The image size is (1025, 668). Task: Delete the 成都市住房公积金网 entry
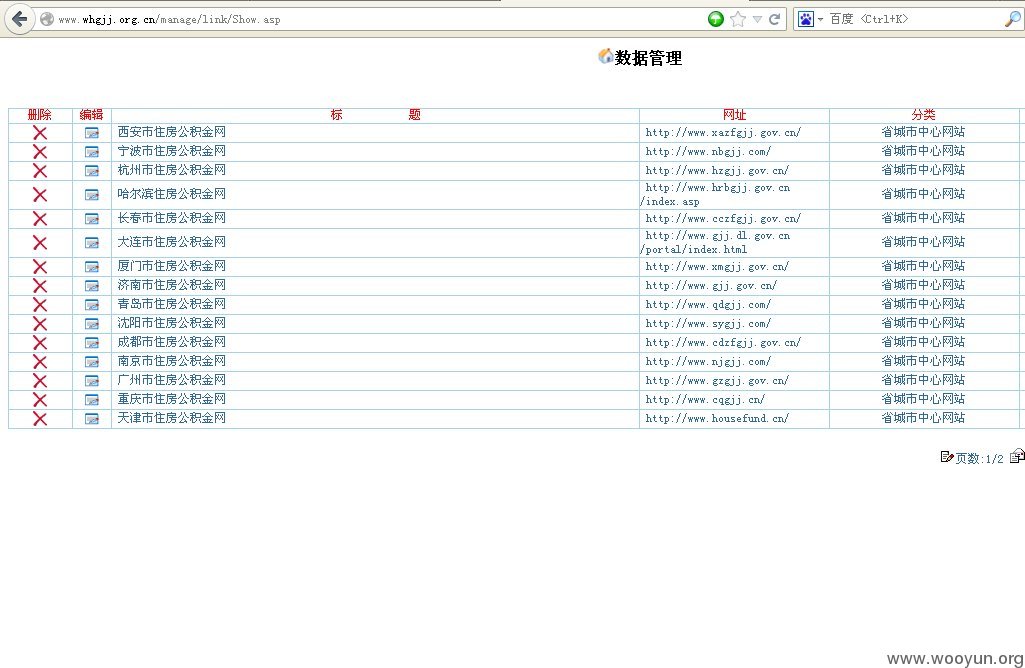coord(40,342)
